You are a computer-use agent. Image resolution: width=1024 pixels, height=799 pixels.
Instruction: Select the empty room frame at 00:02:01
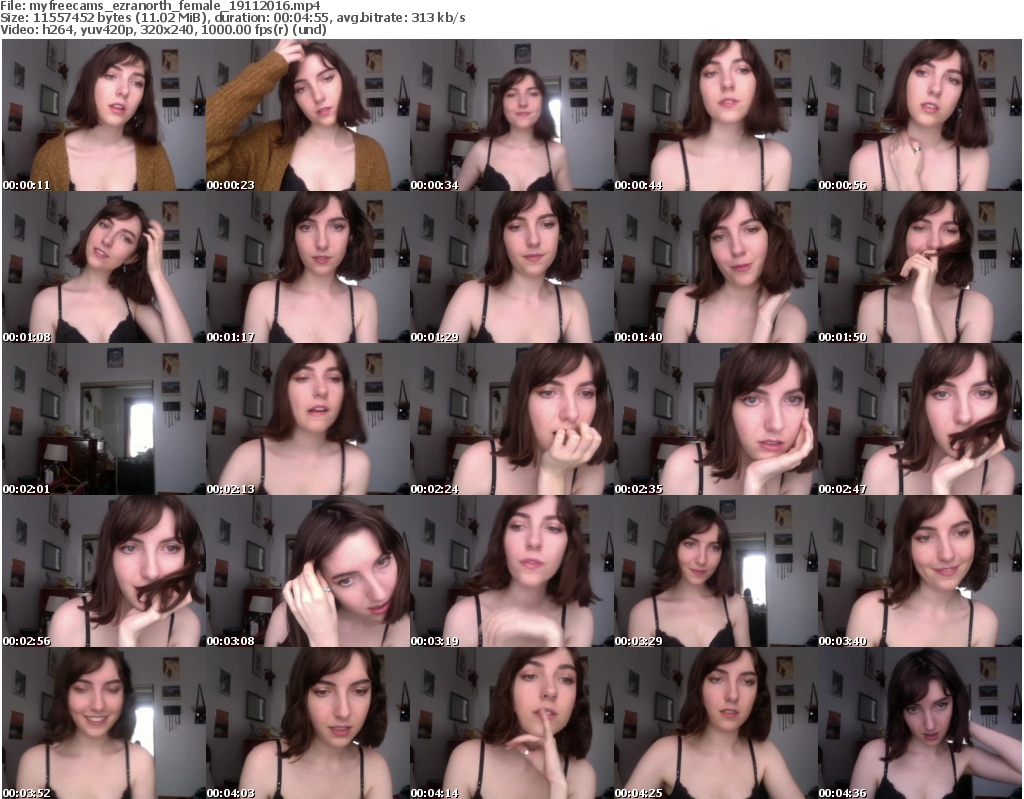pos(103,420)
